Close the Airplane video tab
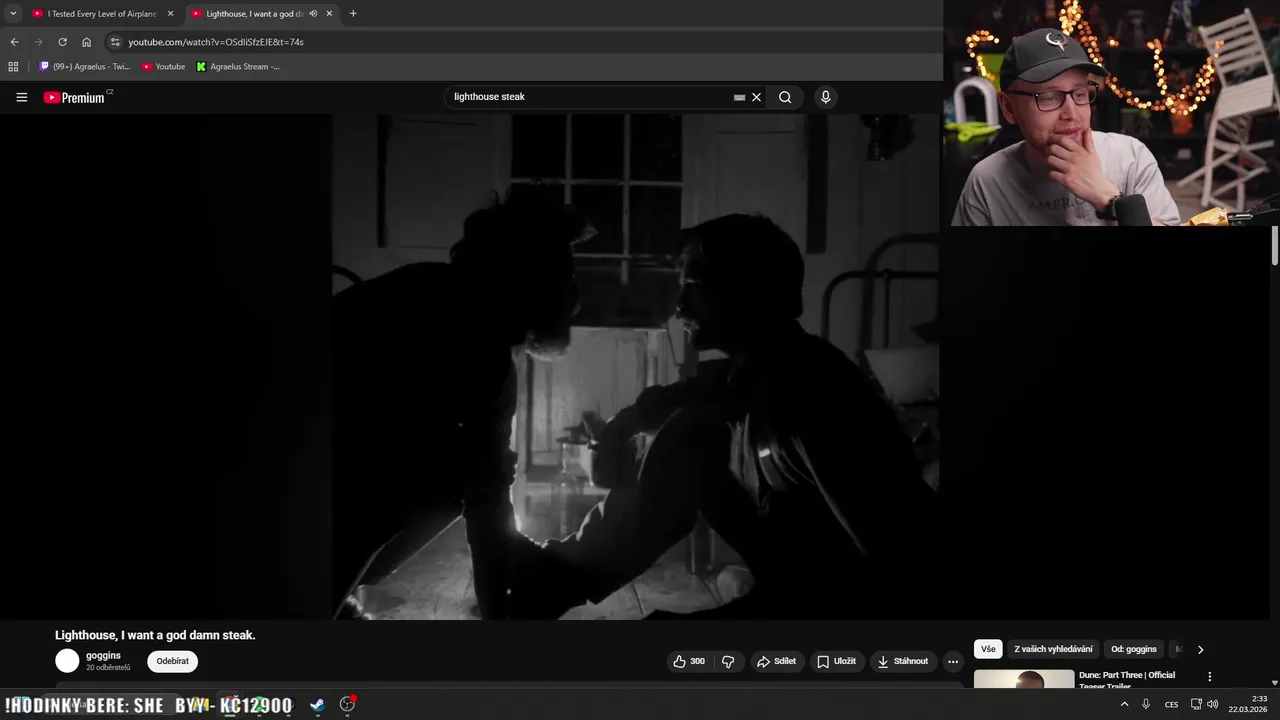 [x=170, y=14]
